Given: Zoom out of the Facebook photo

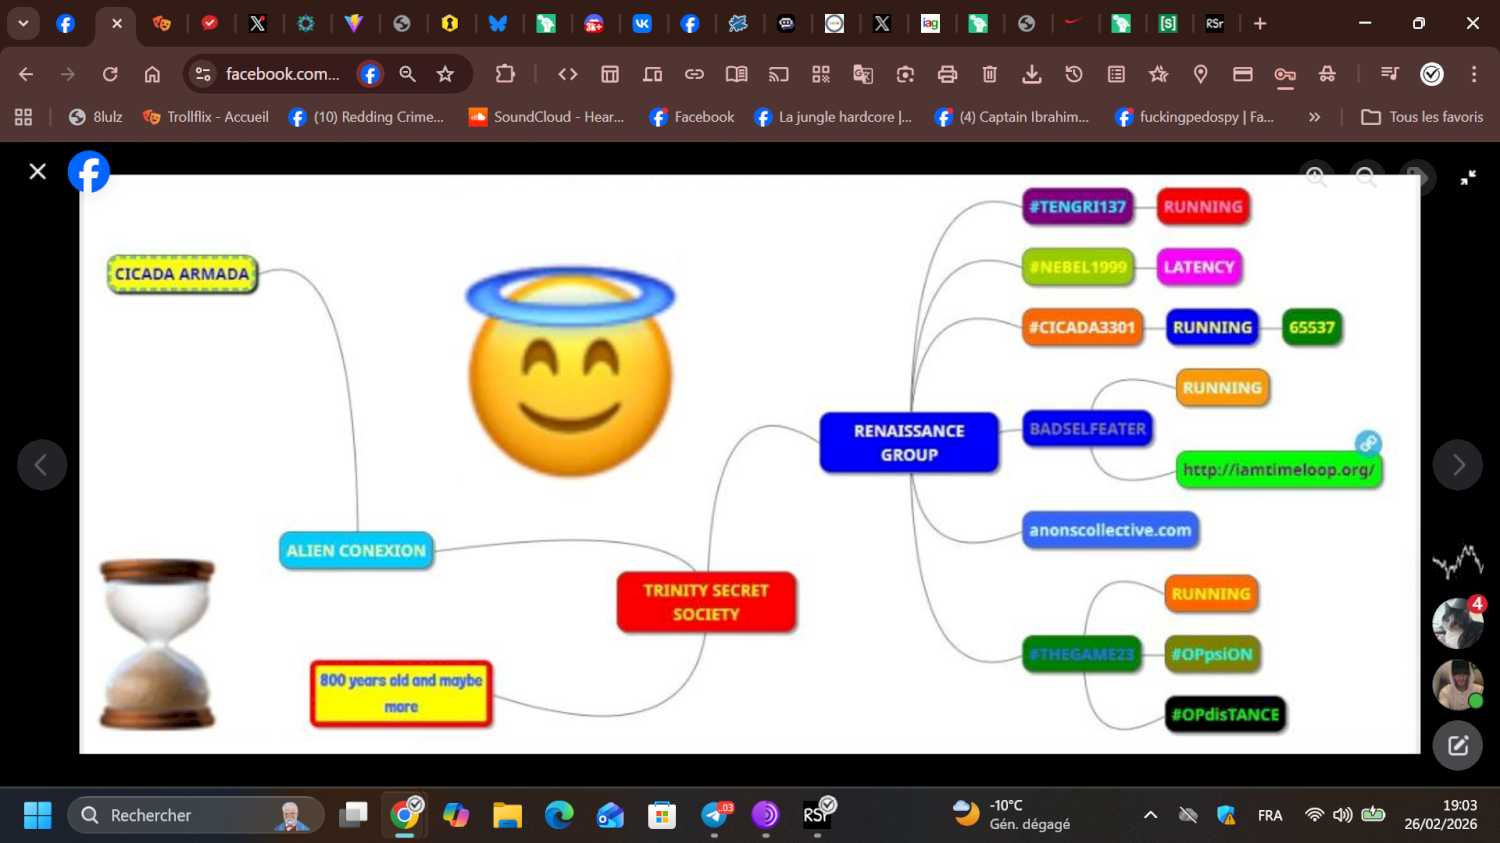Looking at the screenshot, I should [x=1365, y=177].
